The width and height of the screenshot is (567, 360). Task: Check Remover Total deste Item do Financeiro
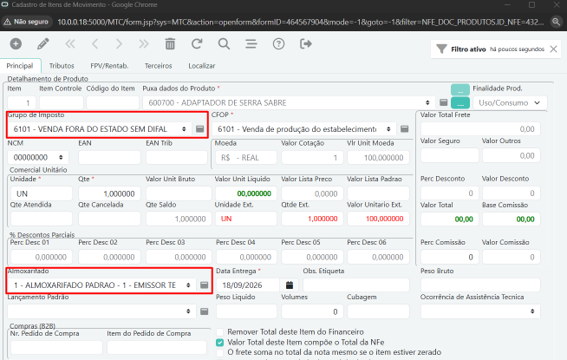(219, 332)
